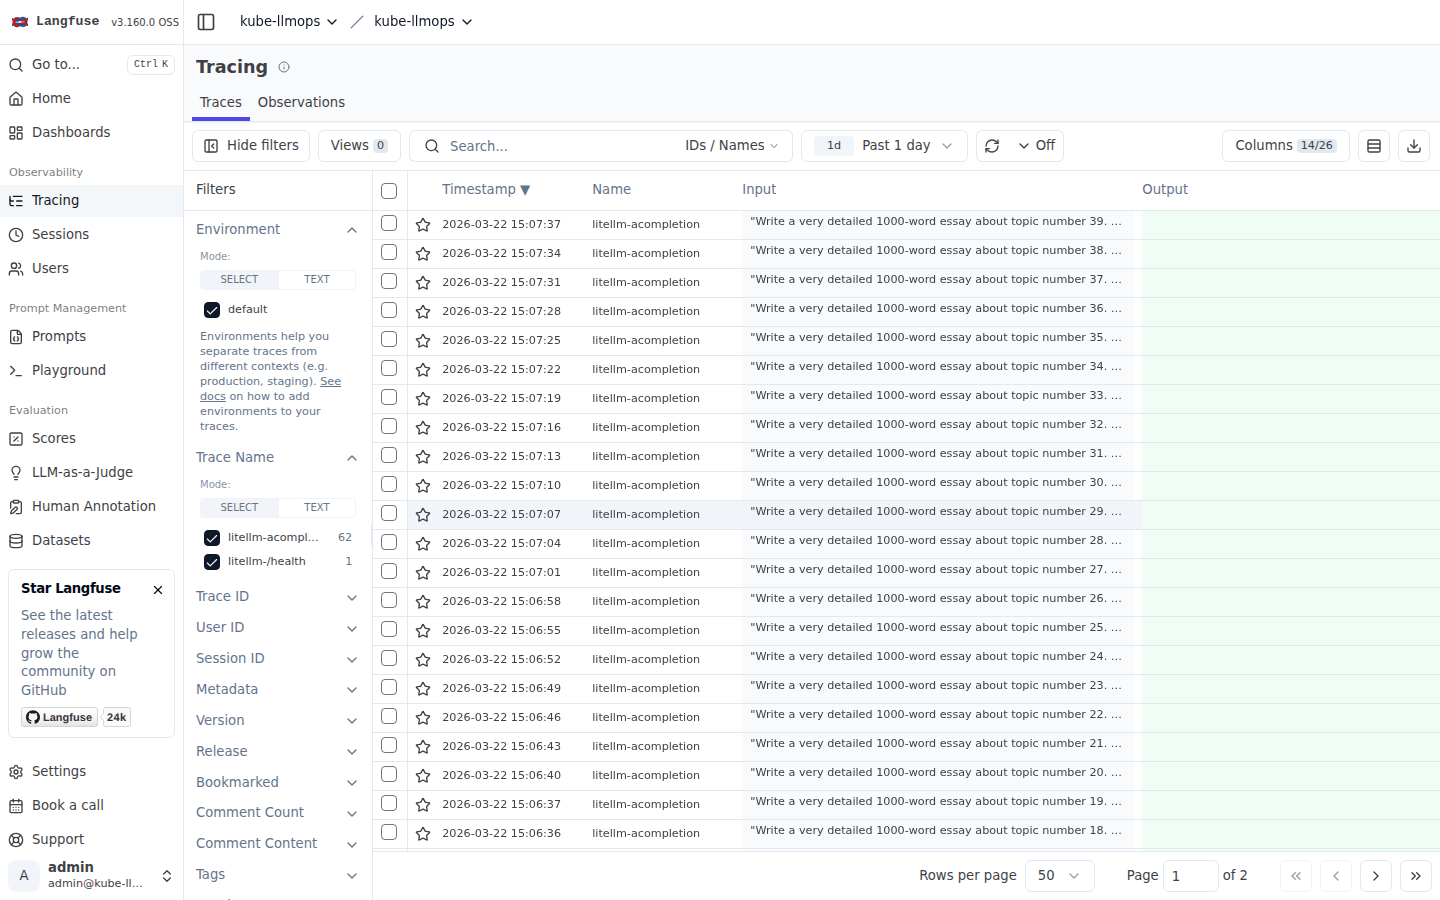Select TEXT mode for Environment filter
The height and width of the screenshot is (900, 1440).
click(317, 280)
